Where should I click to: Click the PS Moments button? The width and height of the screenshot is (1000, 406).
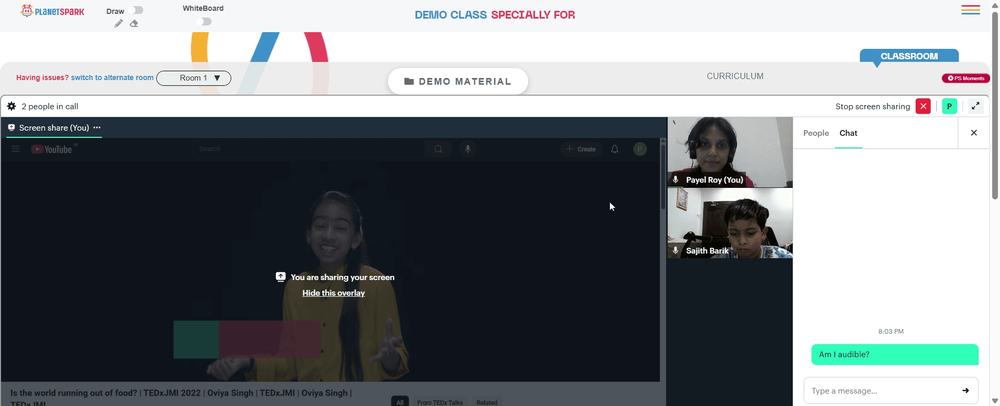coord(966,78)
